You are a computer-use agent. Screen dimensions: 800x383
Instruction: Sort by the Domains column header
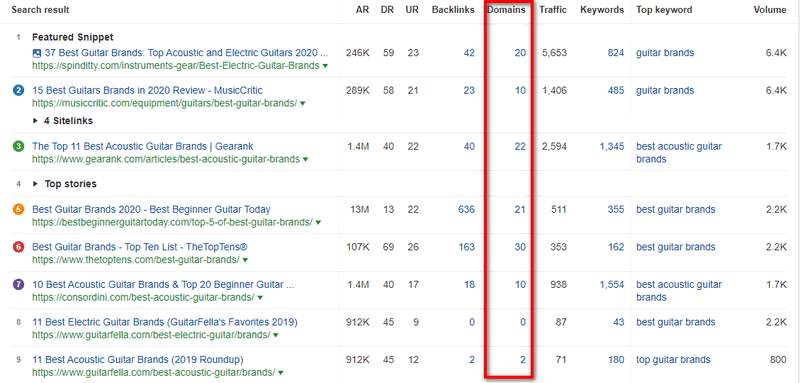coord(506,10)
